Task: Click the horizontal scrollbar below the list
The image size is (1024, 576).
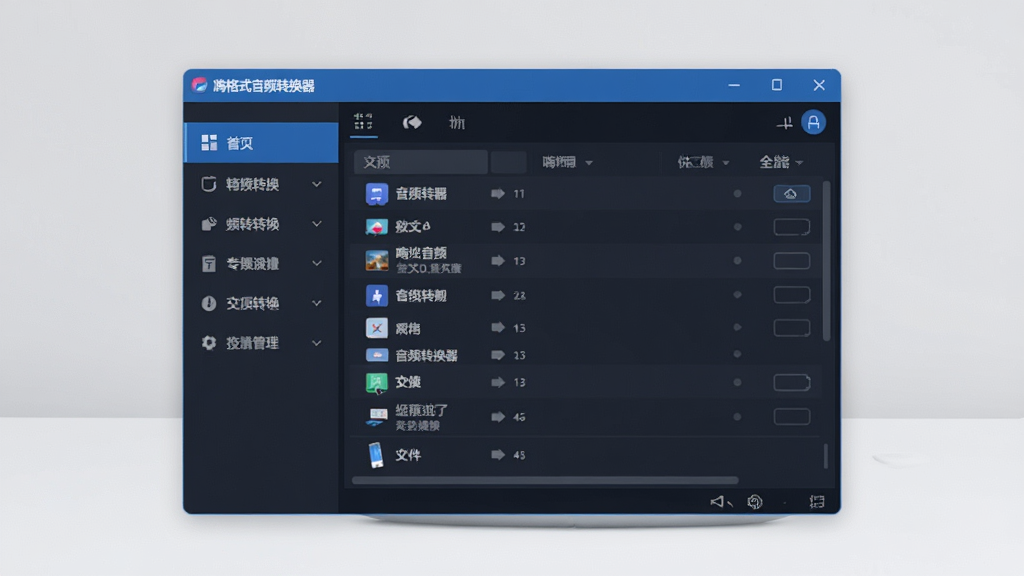Action: point(545,481)
